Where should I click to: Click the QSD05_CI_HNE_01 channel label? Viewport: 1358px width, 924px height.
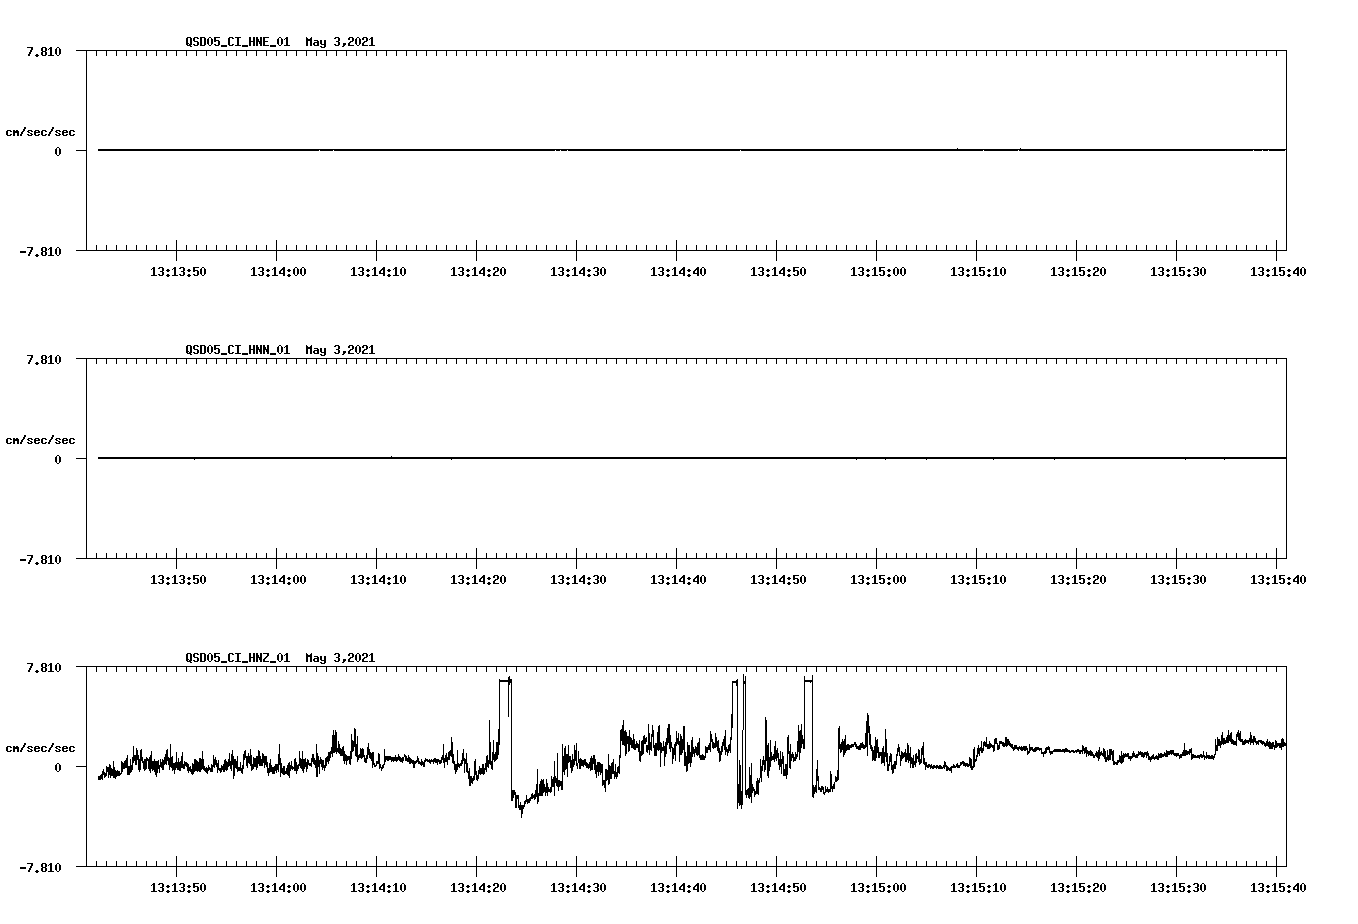[x=240, y=43]
